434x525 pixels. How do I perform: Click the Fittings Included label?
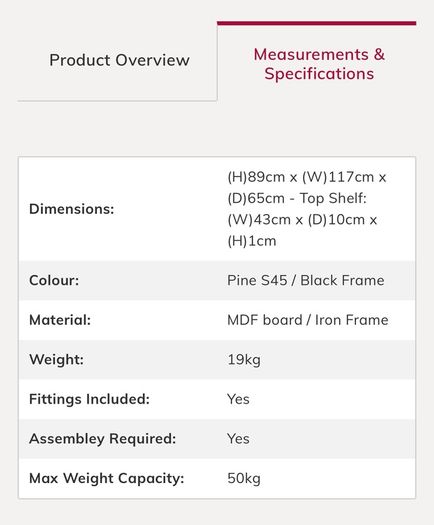(x=89, y=399)
